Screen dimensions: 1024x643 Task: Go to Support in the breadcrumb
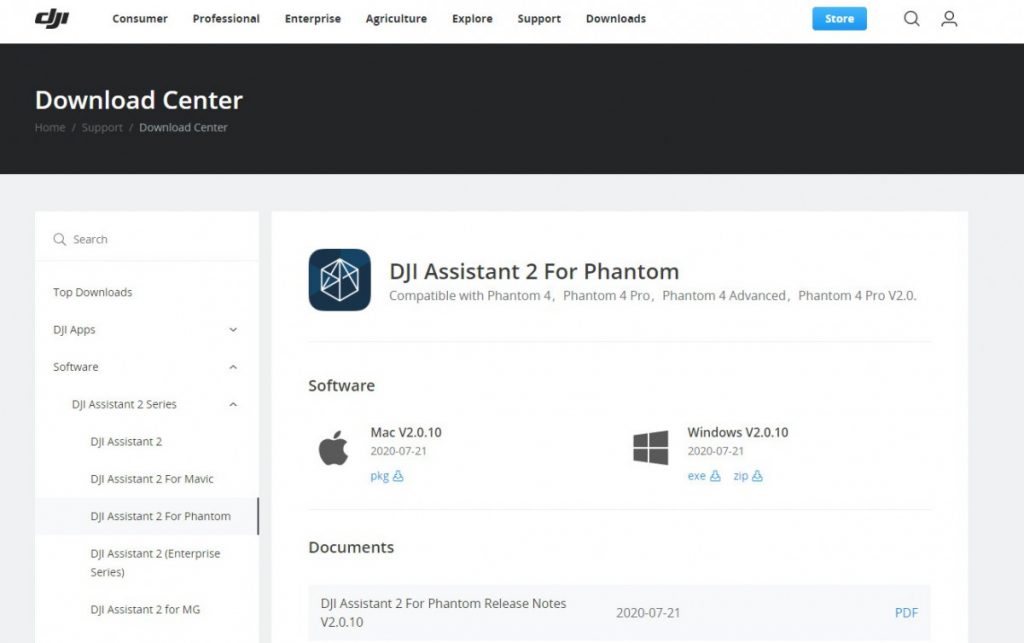click(x=102, y=127)
